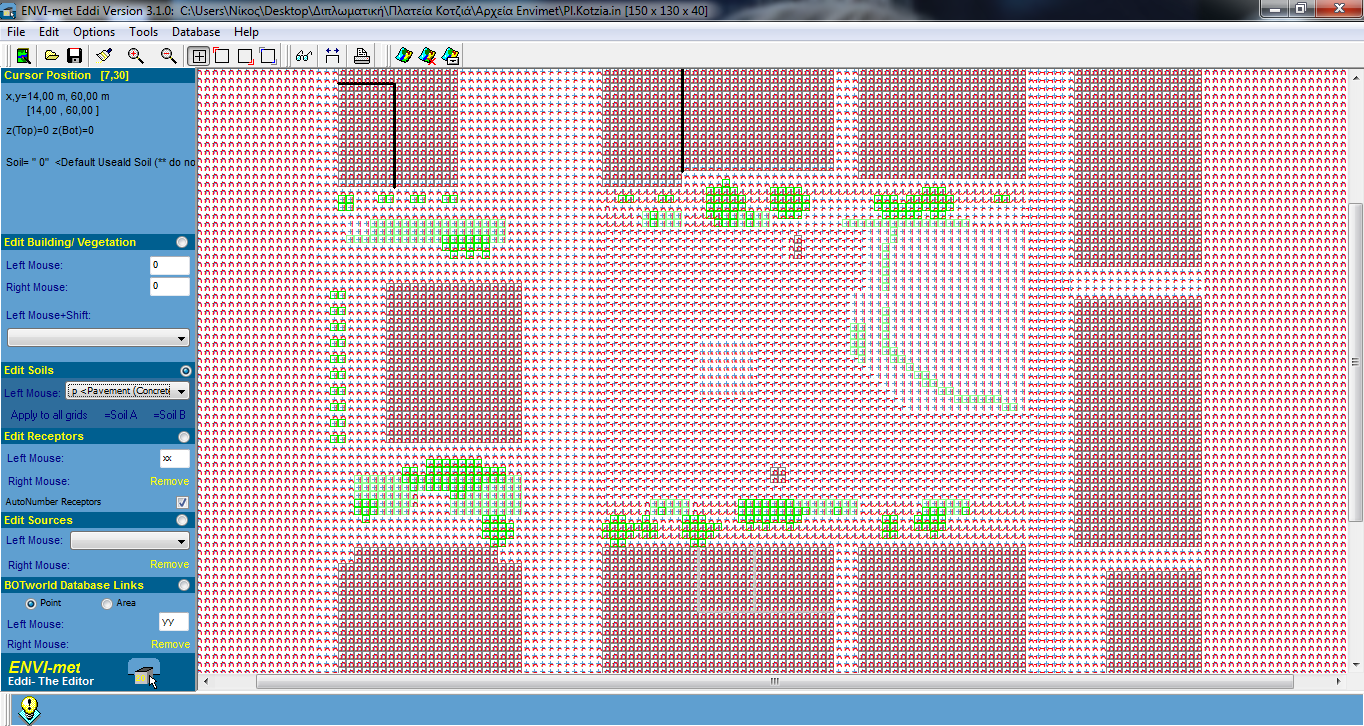Click the horizontal scrollbar left arrow

[206, 682]
